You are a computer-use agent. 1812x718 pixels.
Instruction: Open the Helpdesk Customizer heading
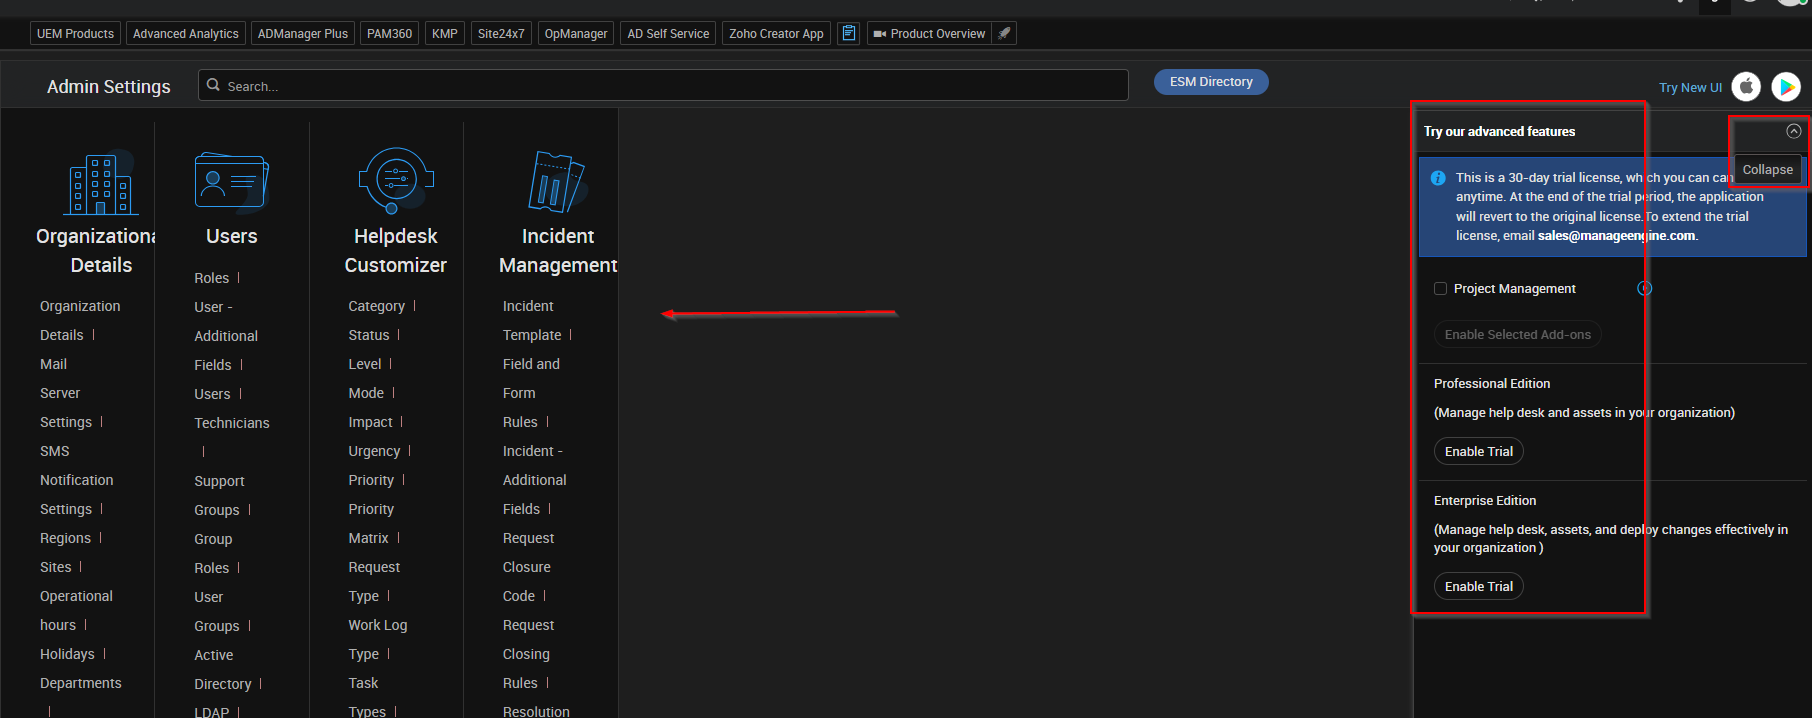pos(396,250)
